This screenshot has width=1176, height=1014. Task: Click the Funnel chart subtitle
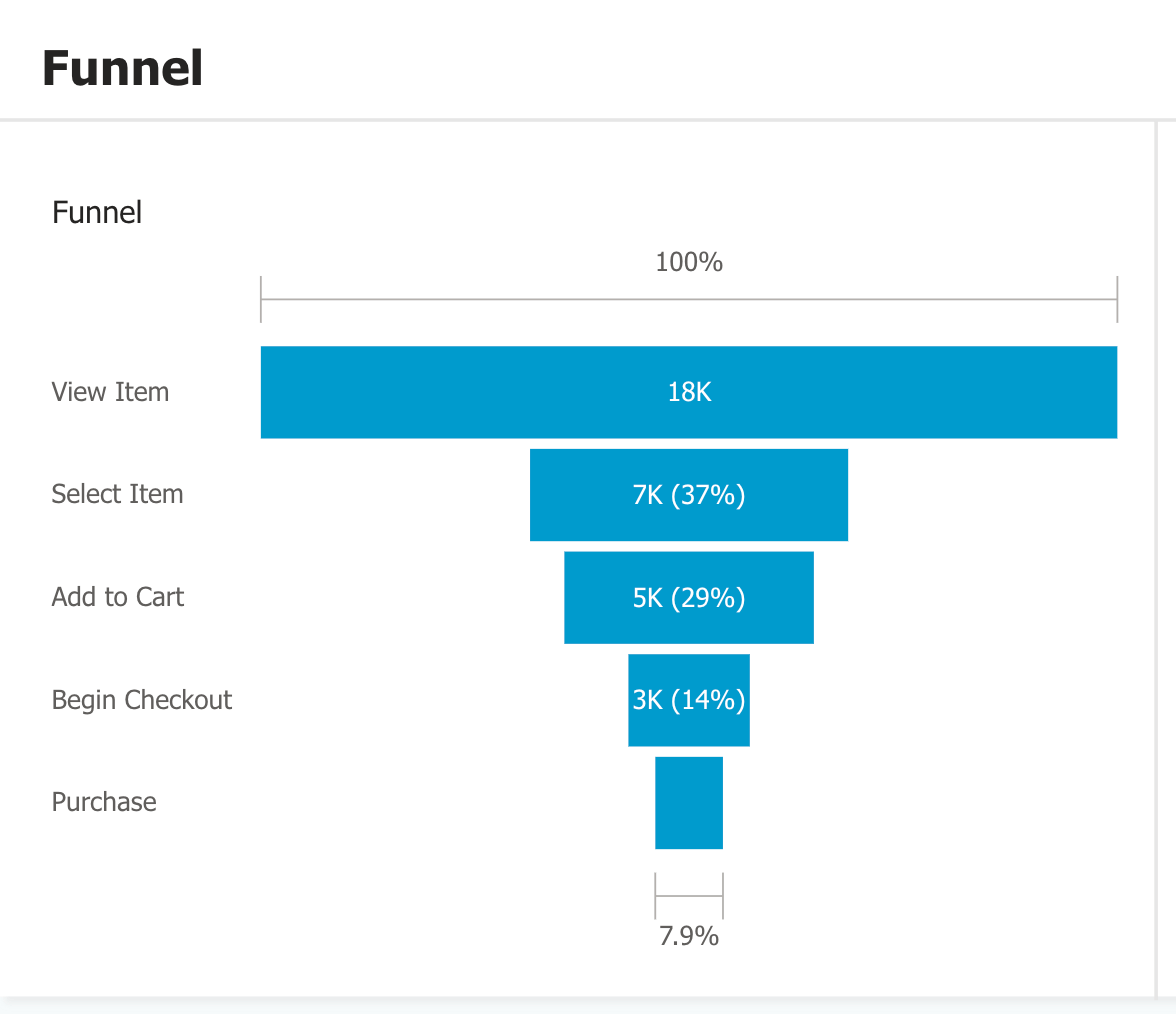point(97,213)
